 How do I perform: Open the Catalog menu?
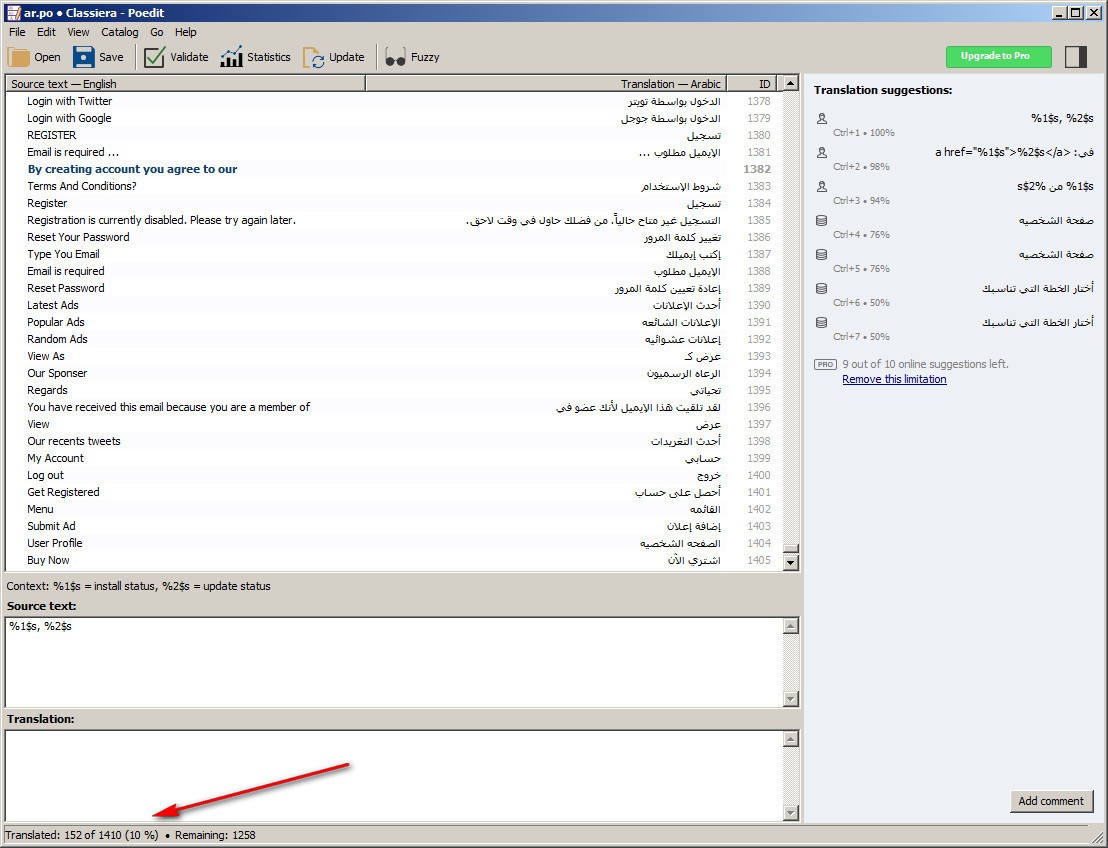point(119,32)
